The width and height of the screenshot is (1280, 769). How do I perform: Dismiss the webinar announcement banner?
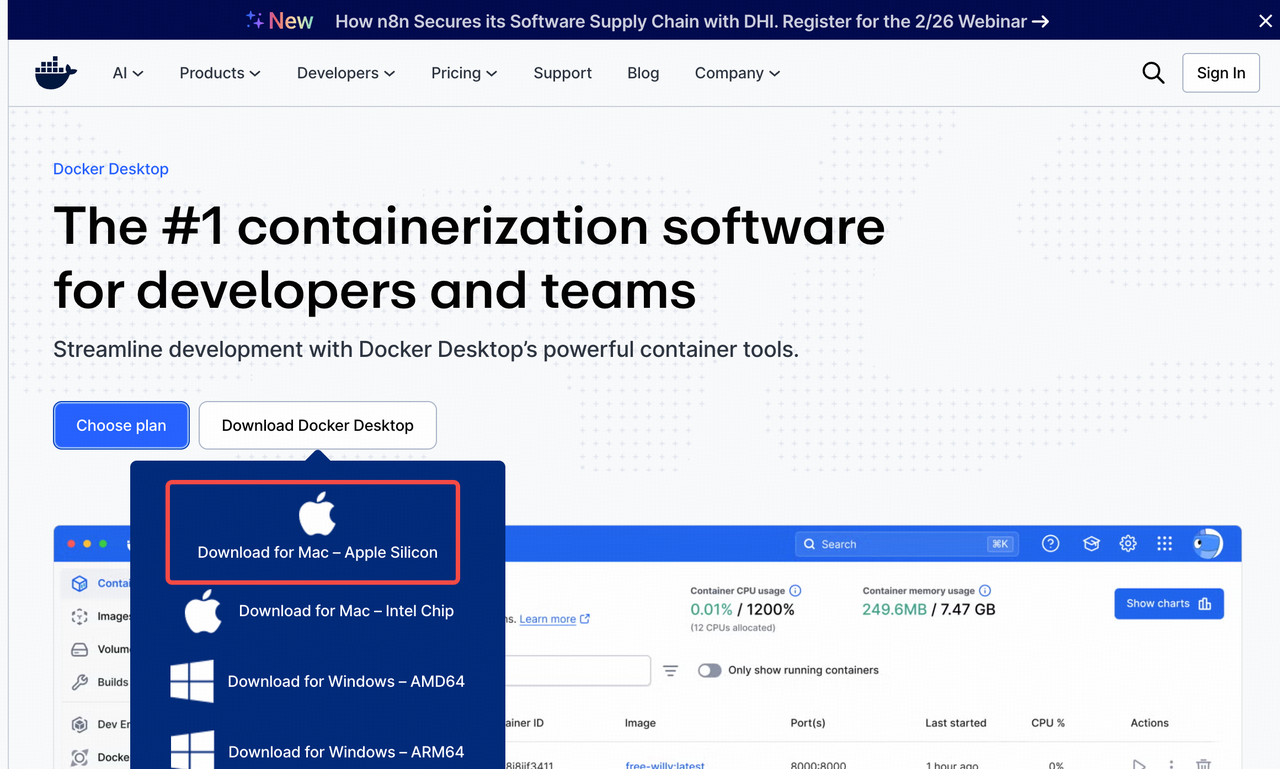point(1265,20)
